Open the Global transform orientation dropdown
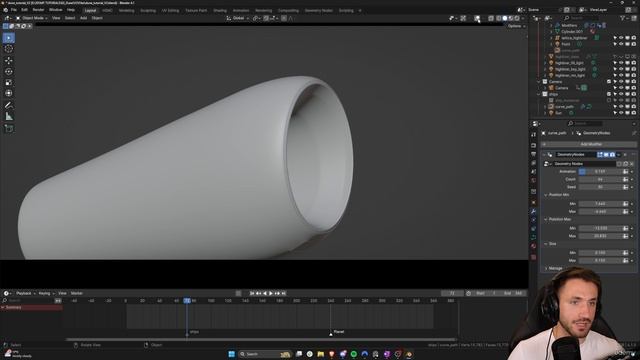640x360 pixels. [x=238, y=18]
